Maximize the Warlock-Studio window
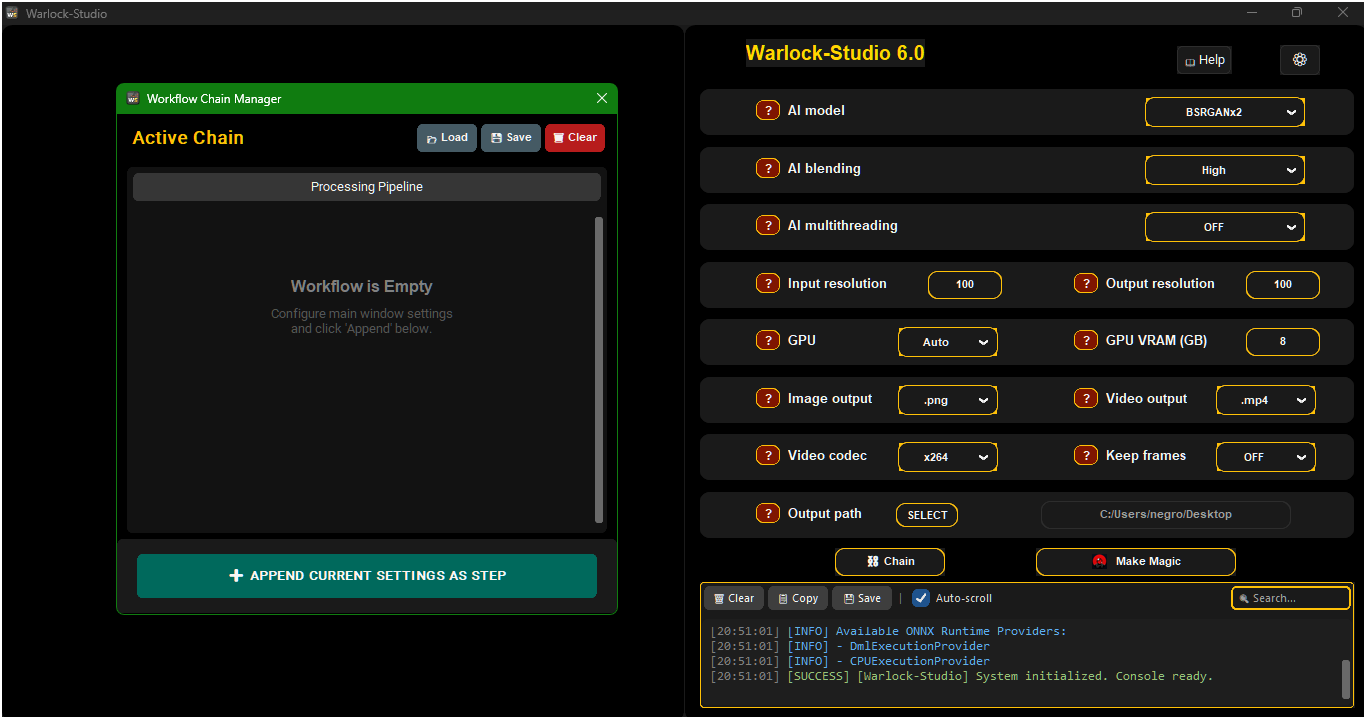 pyautogui.click(x=1296, y=13)
